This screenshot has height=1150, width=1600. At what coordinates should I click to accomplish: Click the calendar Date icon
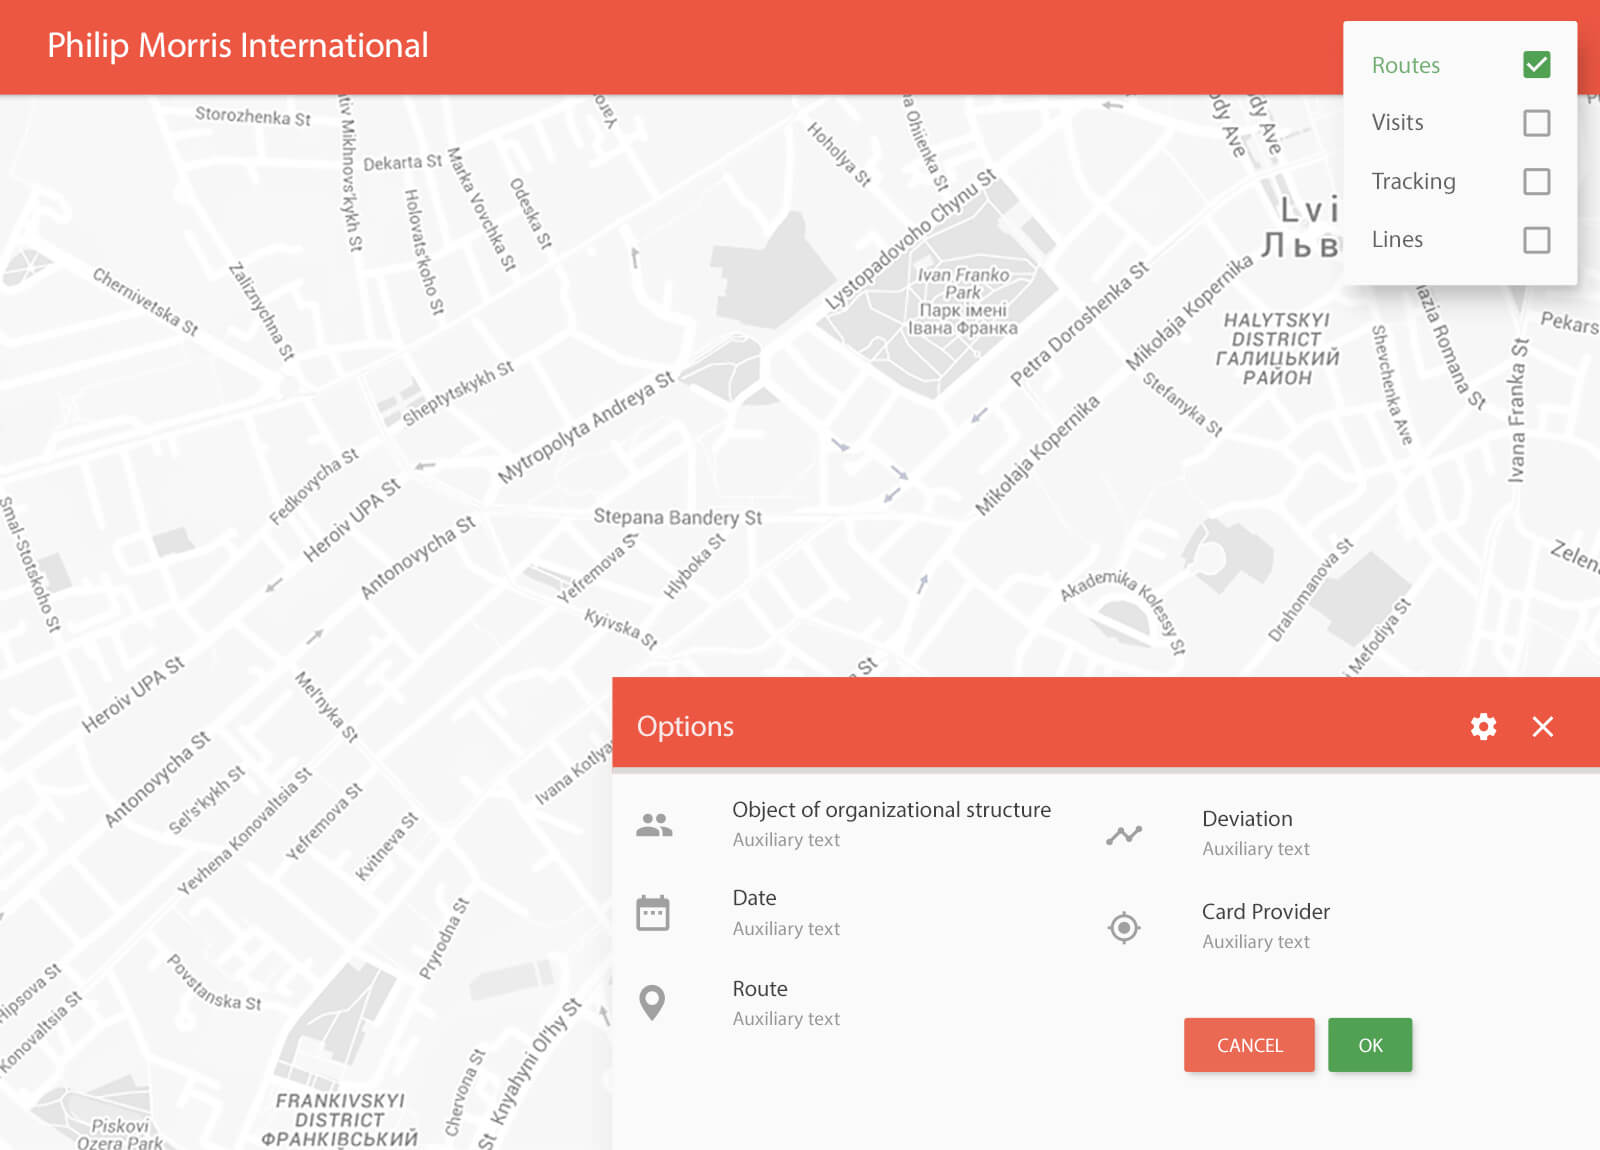[x=653, y=913]
